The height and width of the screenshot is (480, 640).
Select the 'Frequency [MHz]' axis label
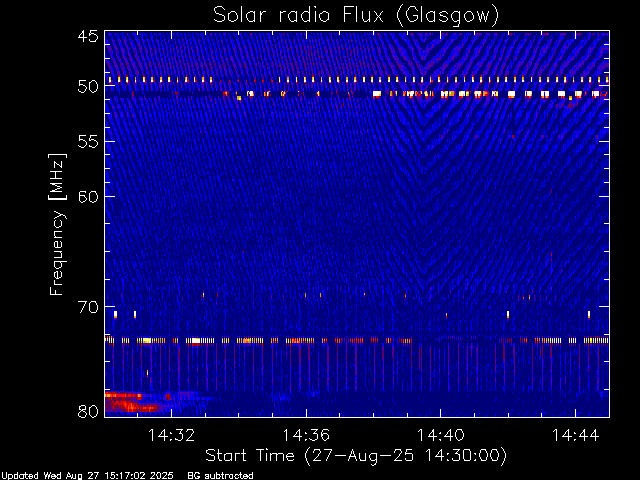pyautogui.click(x=58, y=224)
